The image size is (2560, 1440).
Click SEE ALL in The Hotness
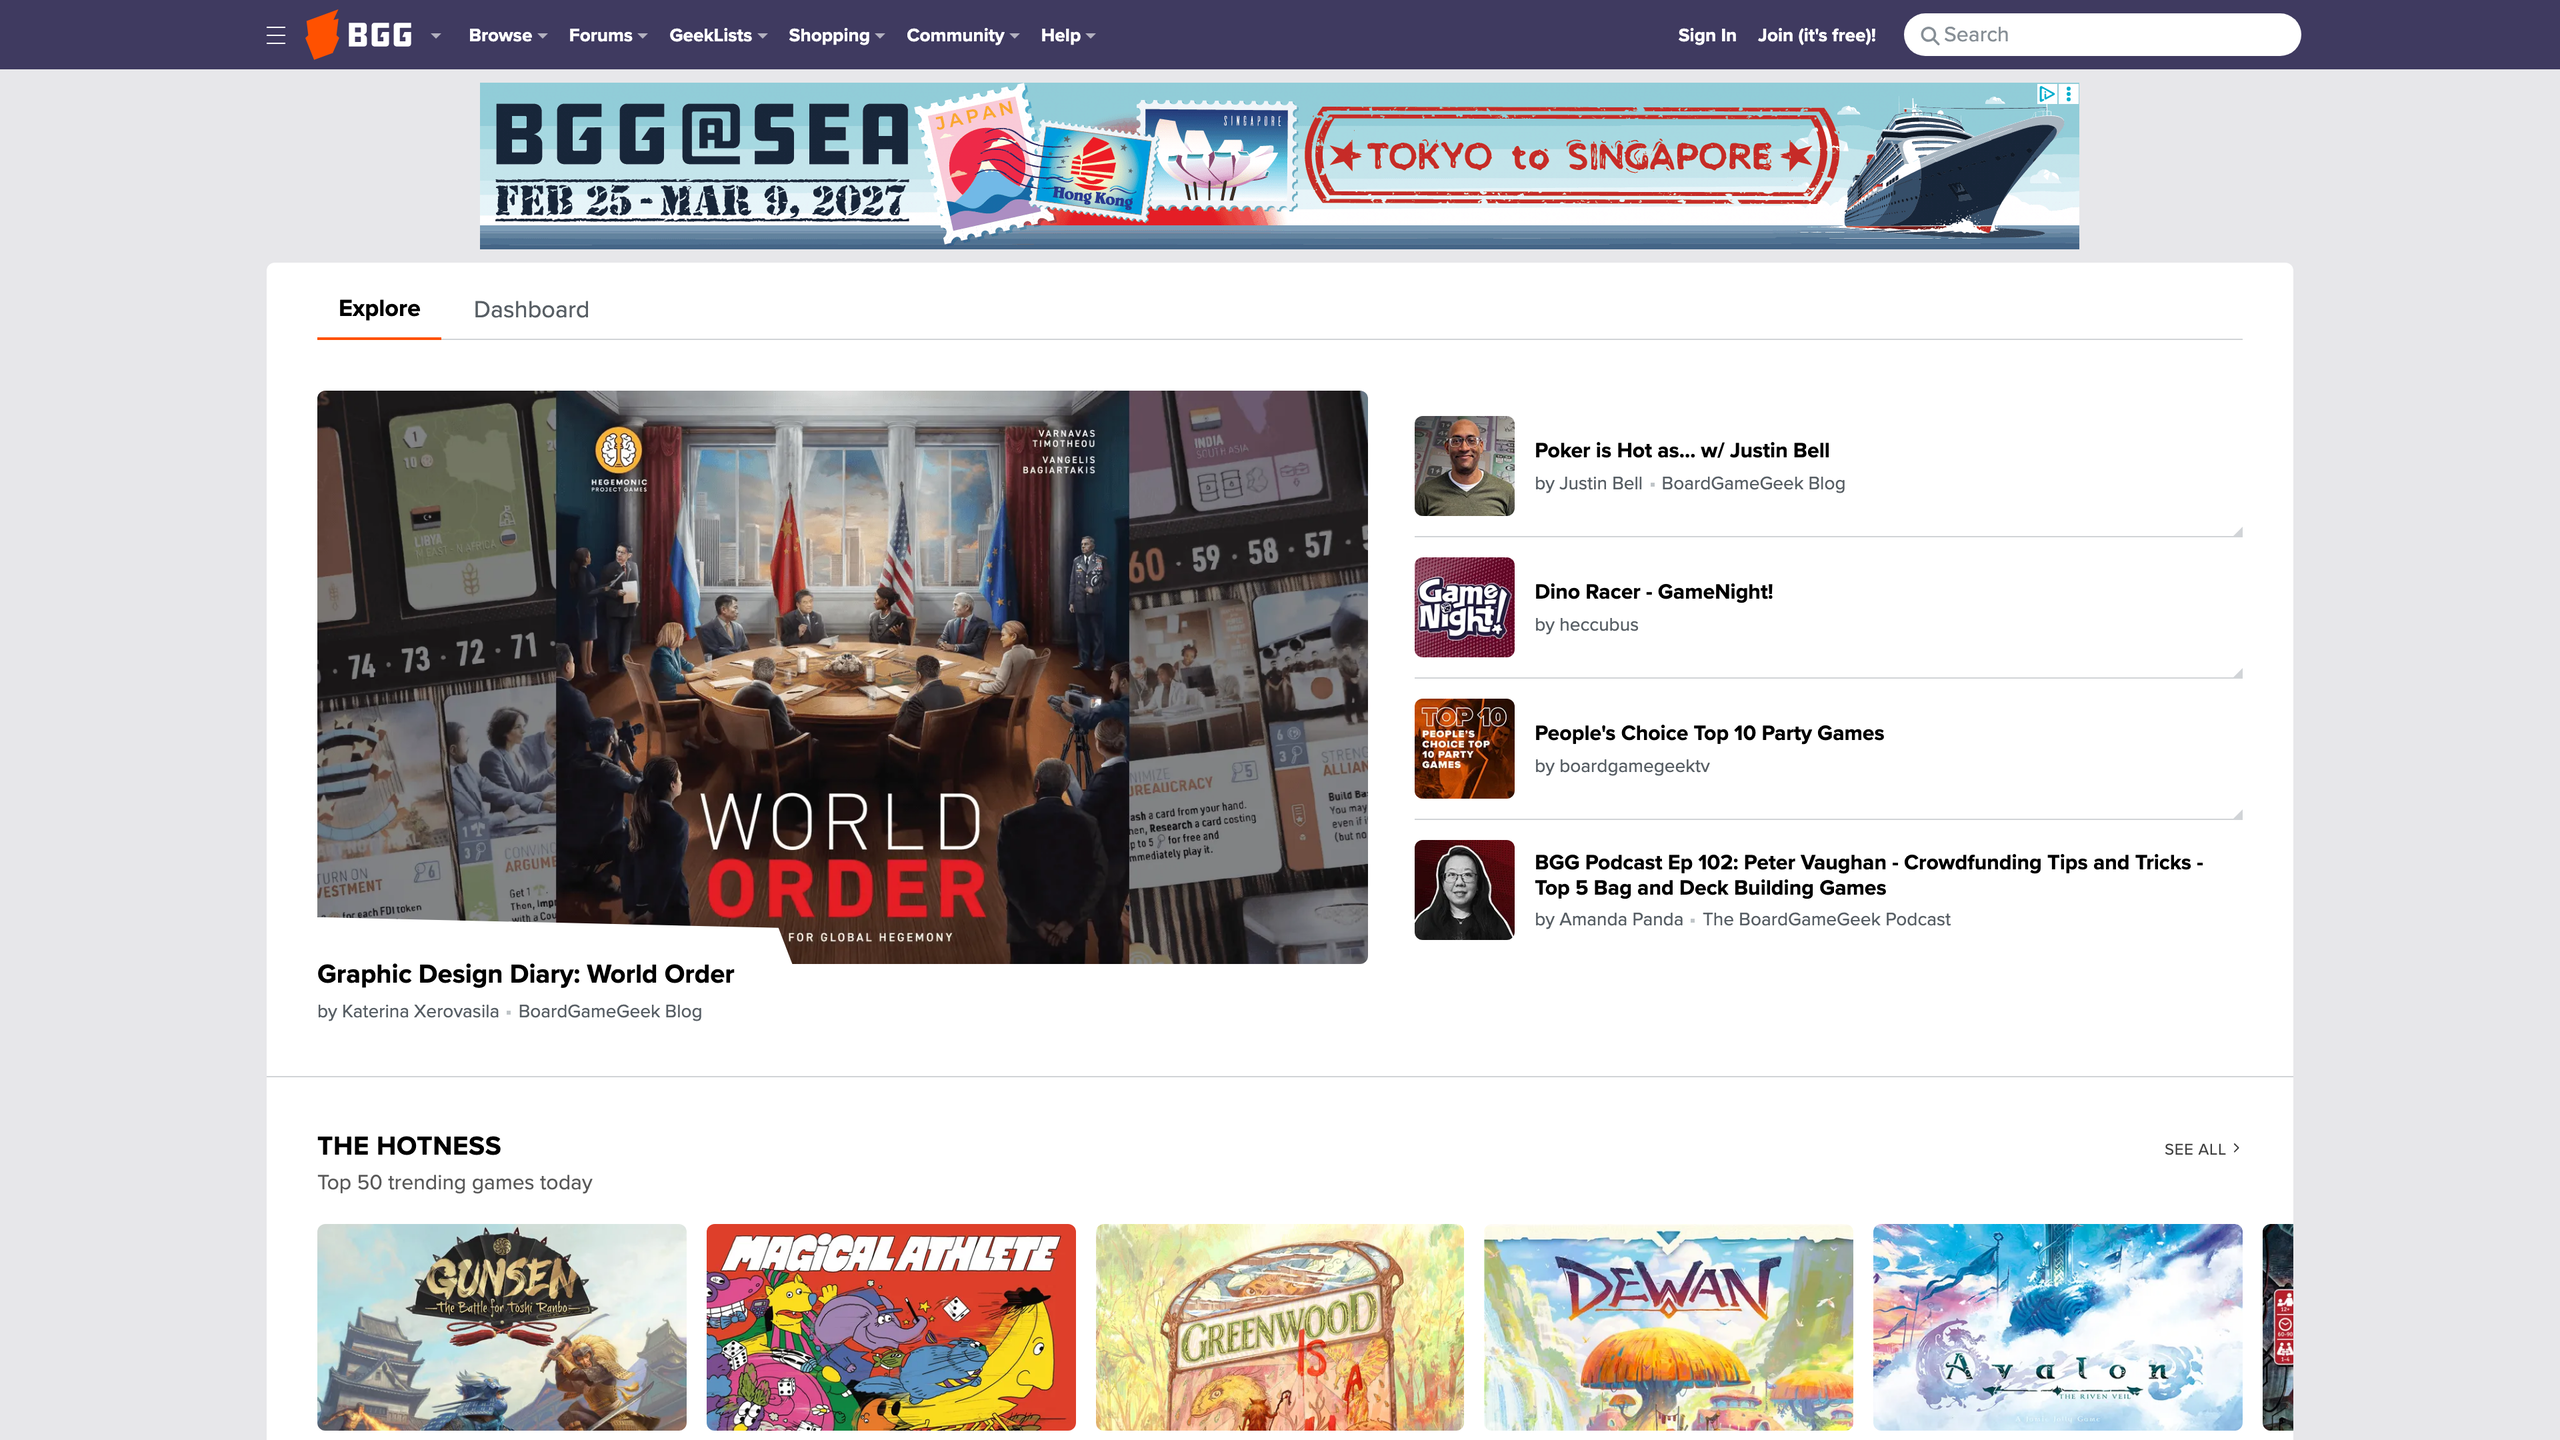[2202, 1149]
